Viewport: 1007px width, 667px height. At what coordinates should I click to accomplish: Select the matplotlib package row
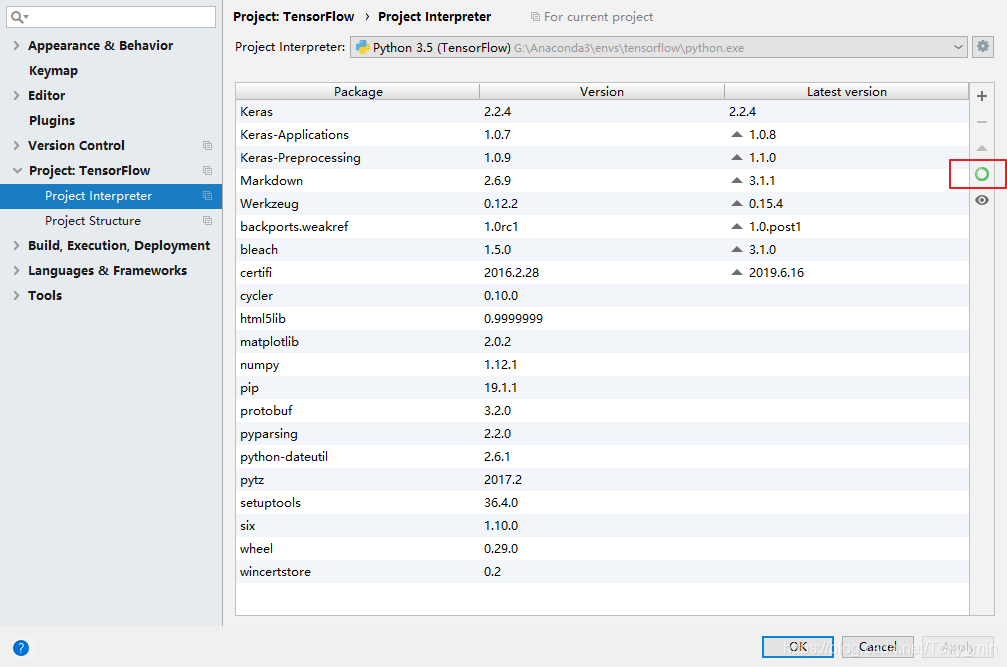(602, 342)
